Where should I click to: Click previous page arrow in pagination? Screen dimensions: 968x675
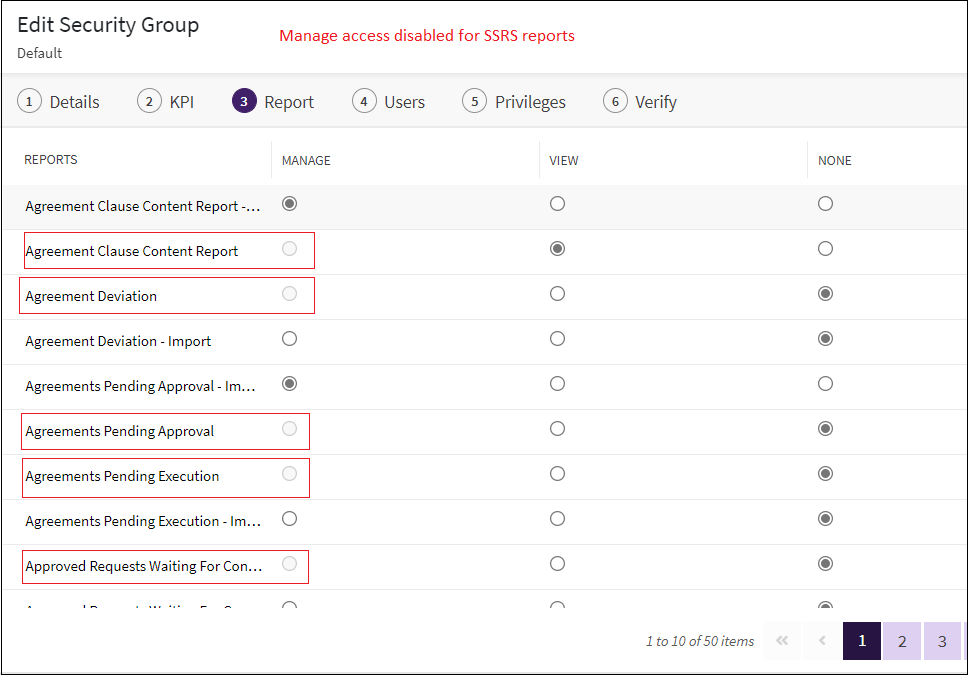coord(822,641)
